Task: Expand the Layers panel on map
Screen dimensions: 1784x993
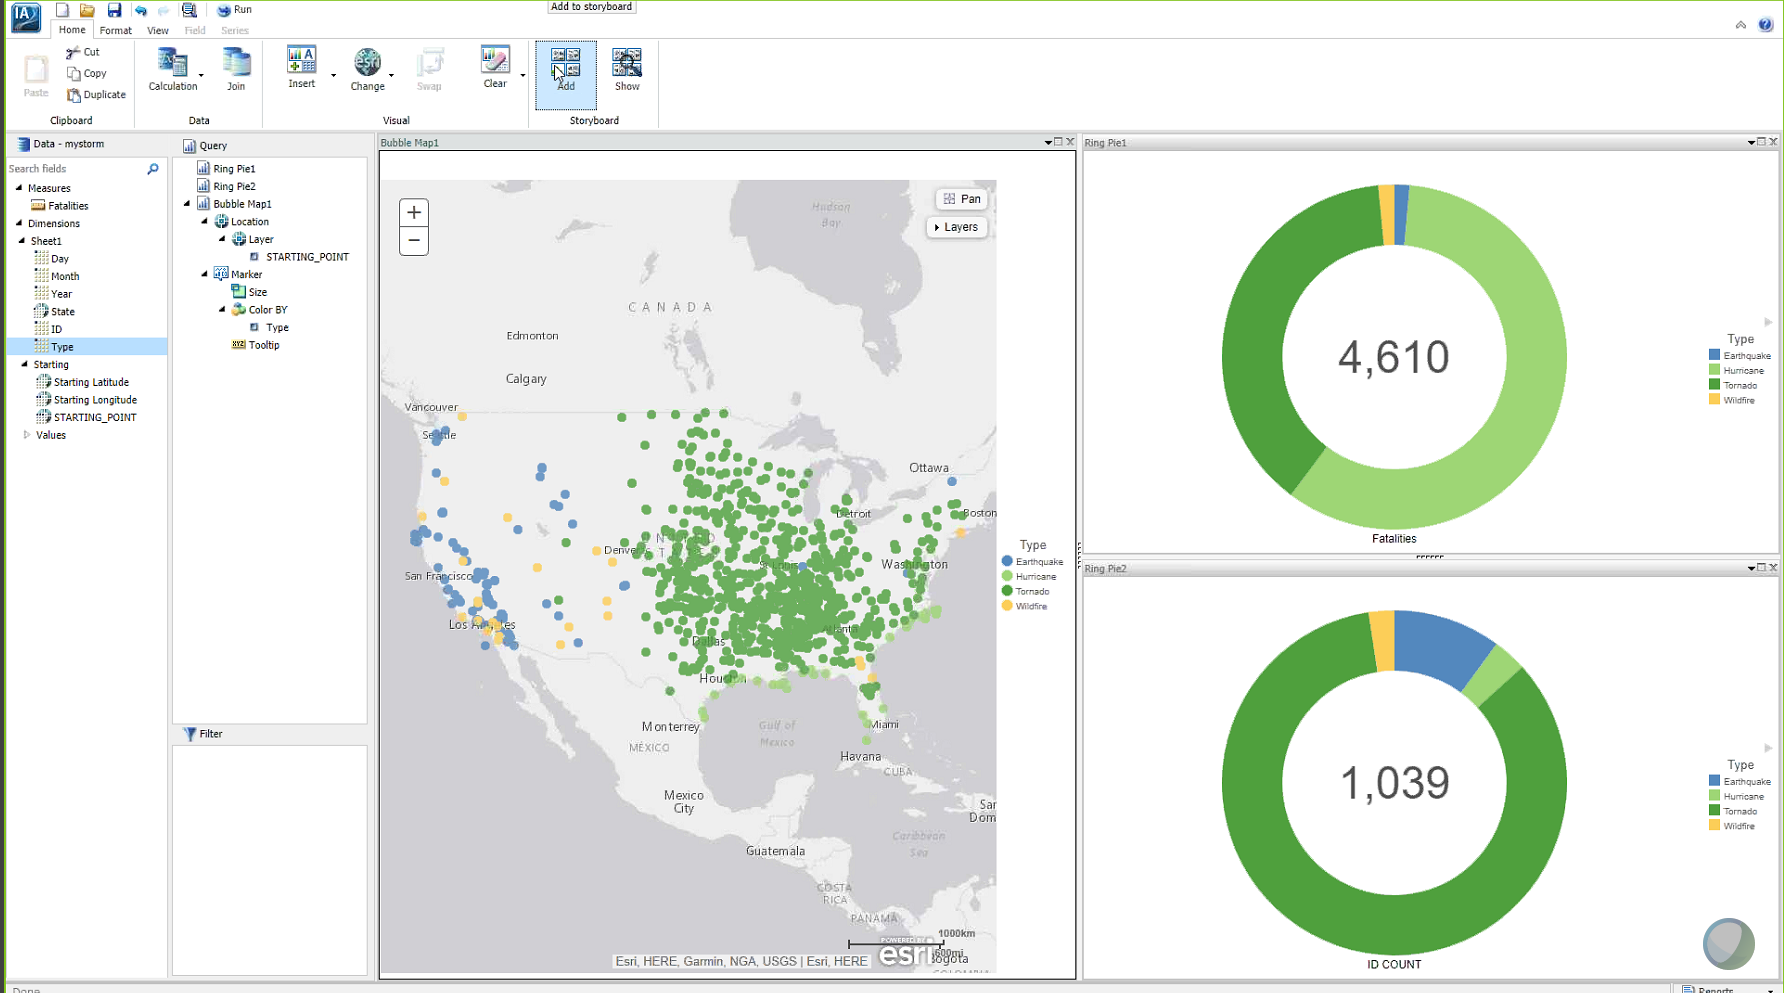Action: click(956, 227)
